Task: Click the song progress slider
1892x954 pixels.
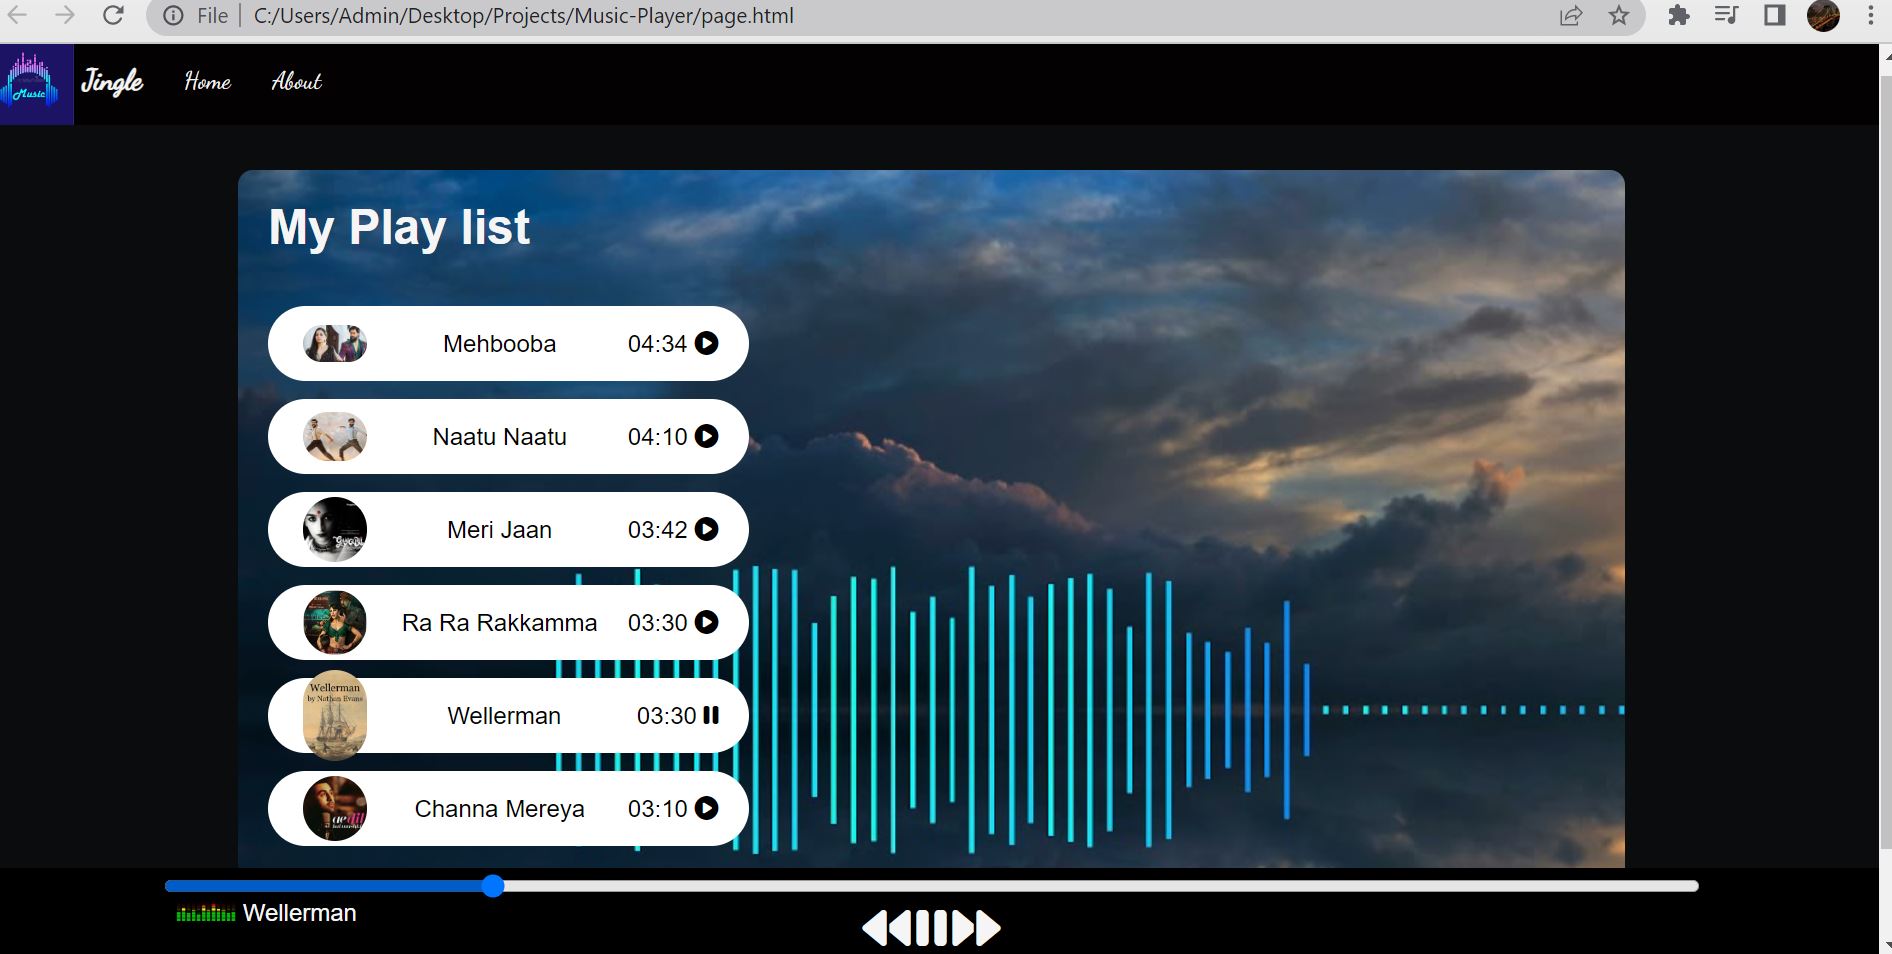Action: click(492, 887)
